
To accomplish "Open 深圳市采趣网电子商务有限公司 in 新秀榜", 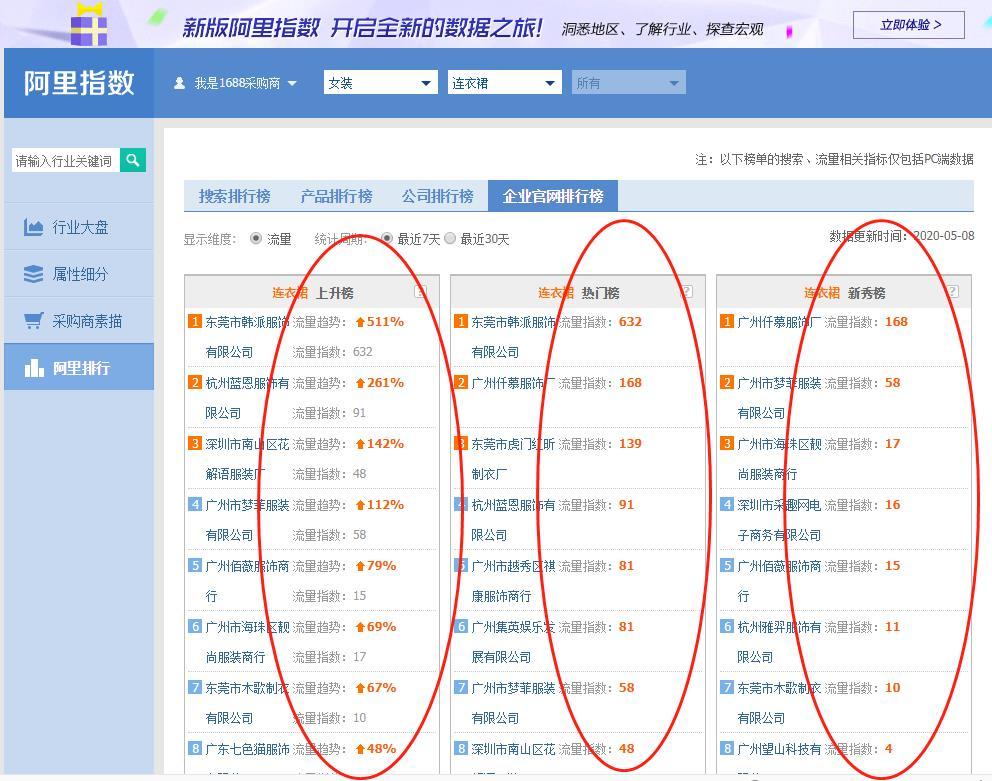I will (779, 520).
